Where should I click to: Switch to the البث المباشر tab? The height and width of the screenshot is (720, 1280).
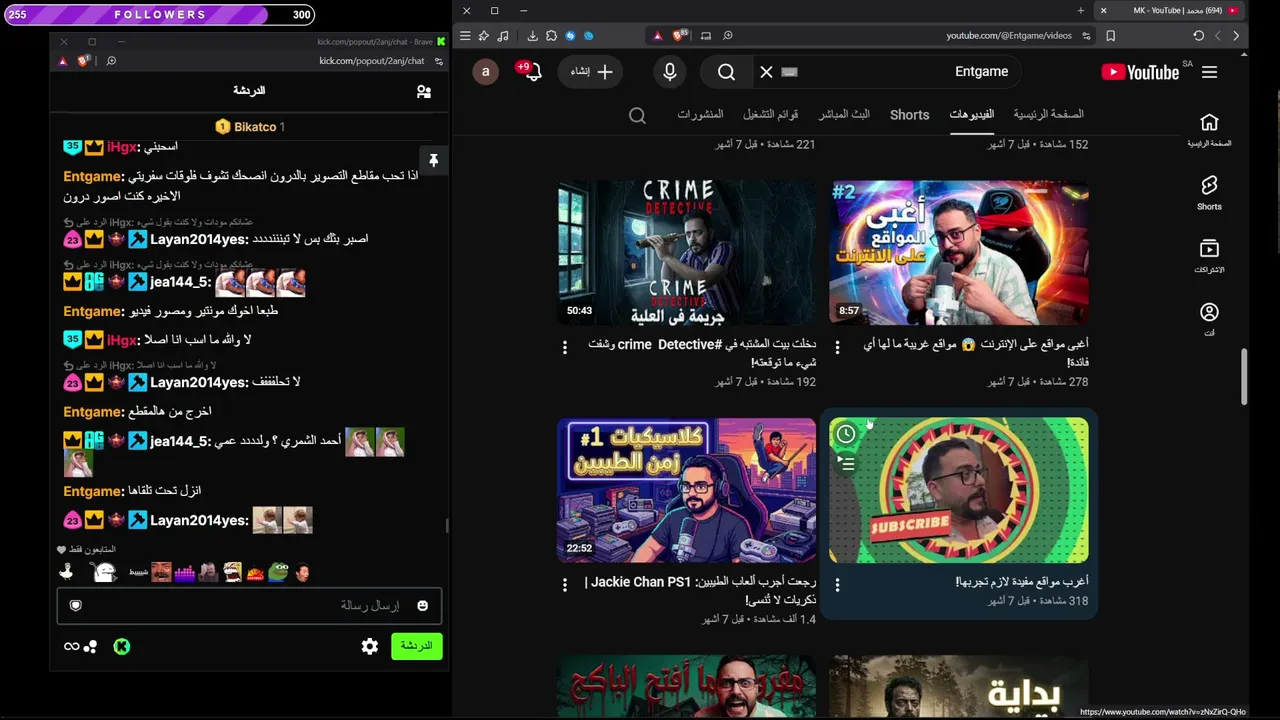[x=844, y=114]
